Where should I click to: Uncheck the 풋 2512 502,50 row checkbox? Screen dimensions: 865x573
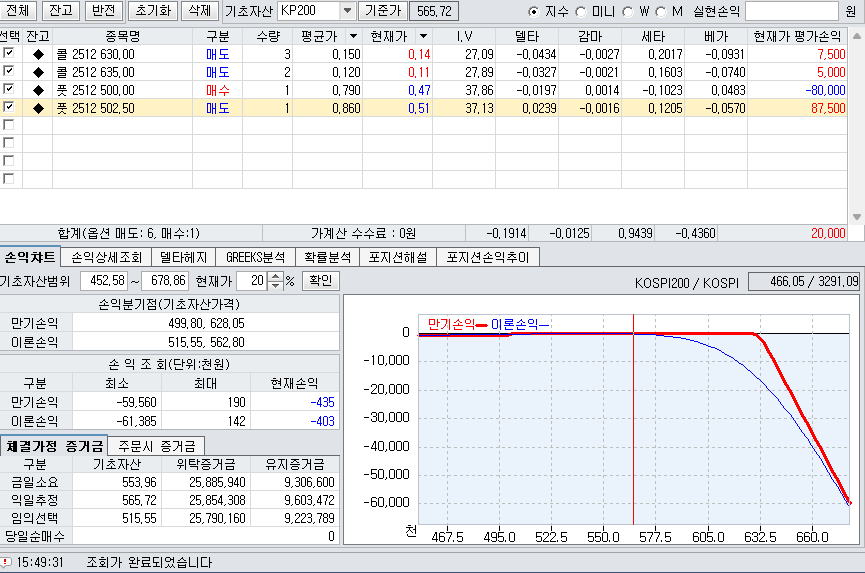pyautogui.click(x=8, y=107)
